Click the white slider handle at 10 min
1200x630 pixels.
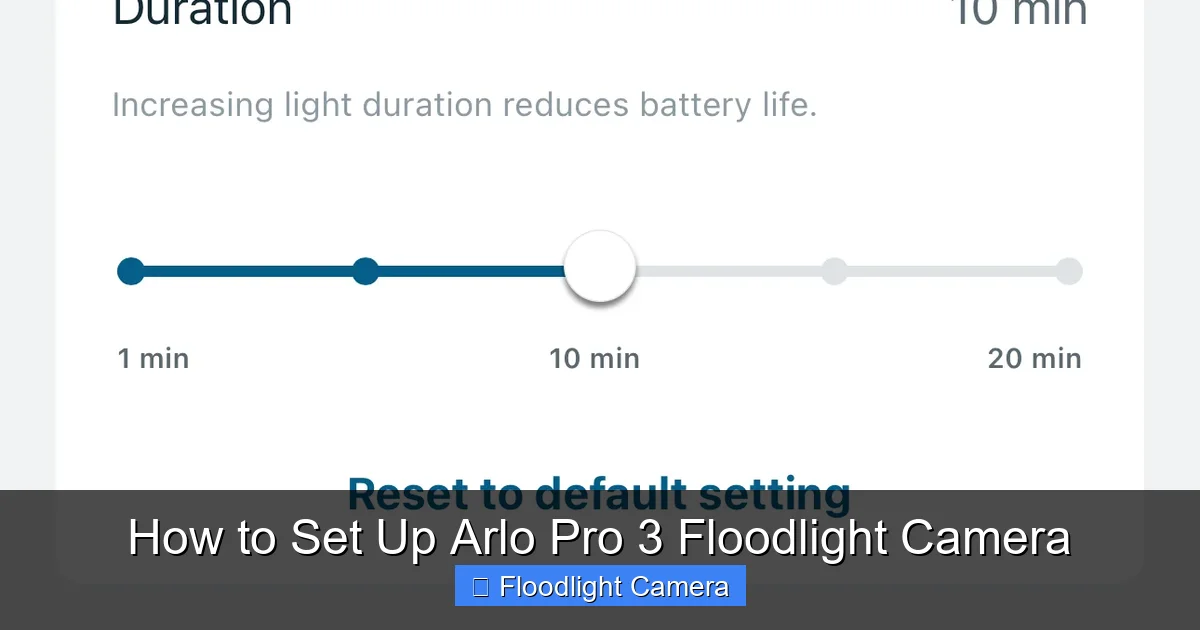click(x=599, y=267)
